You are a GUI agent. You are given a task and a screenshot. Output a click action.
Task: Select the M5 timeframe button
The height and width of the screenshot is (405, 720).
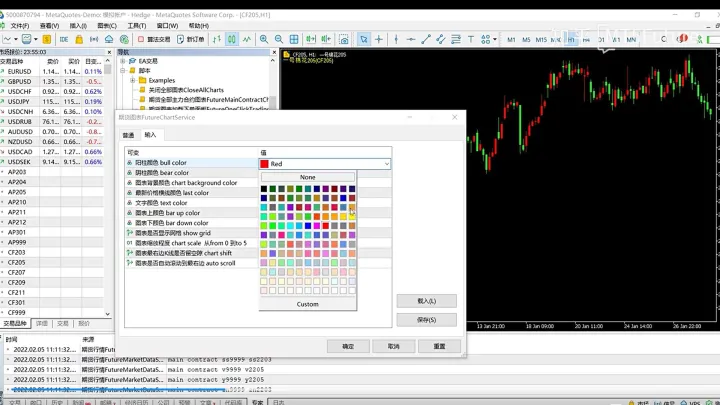tap(526, 40)
